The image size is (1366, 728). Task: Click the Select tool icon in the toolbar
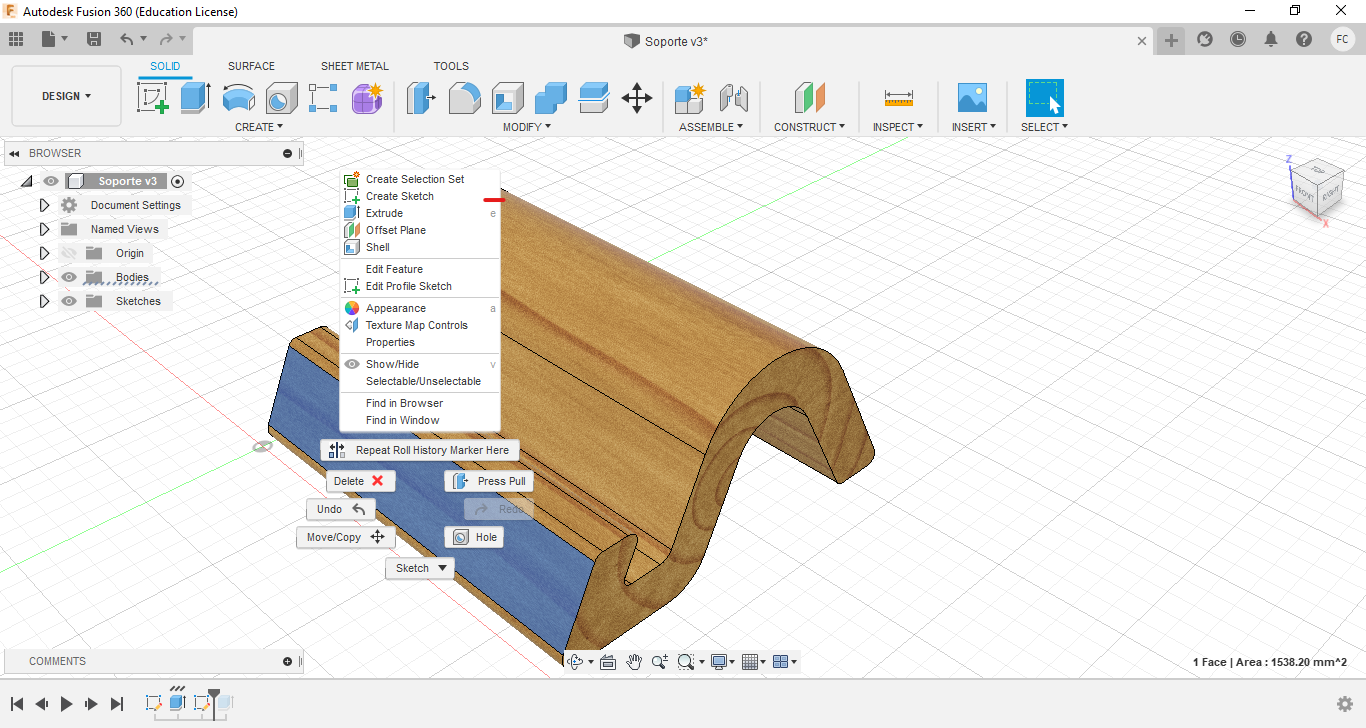1044,97
